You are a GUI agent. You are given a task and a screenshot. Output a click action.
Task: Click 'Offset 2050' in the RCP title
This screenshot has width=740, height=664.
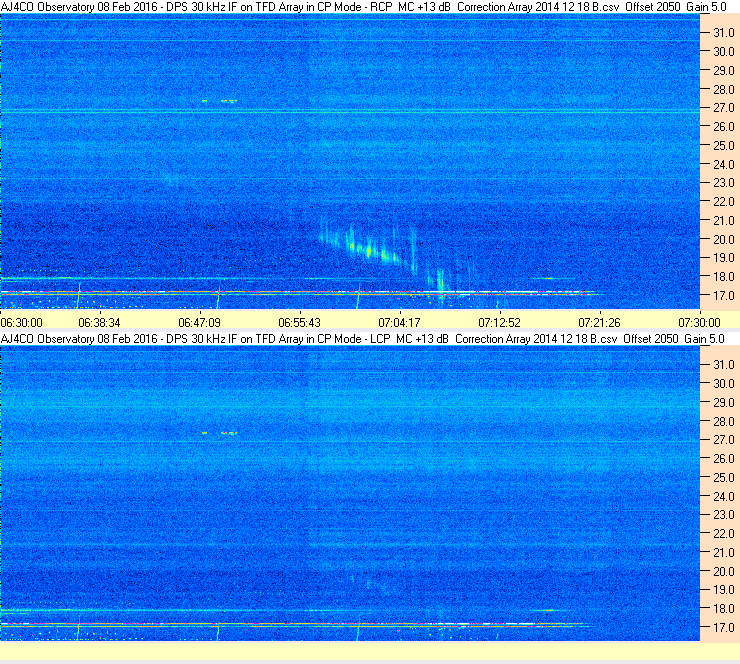[653, 7]
